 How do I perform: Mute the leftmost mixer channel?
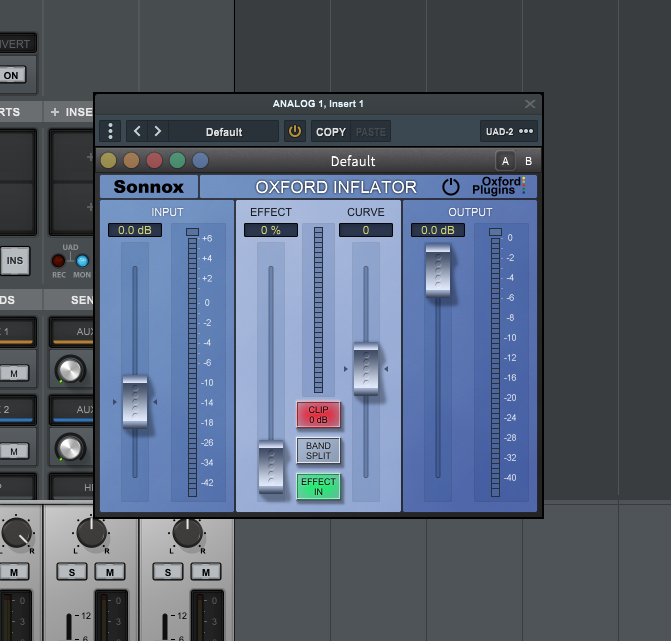point(14,572)
